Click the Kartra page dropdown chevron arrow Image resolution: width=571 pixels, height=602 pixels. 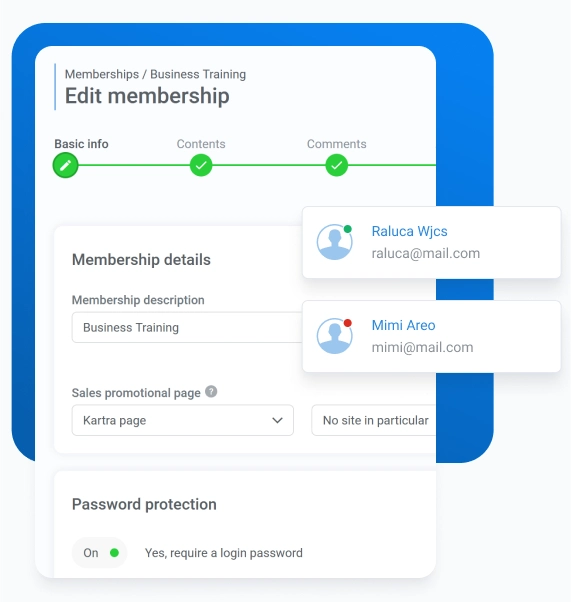click(x=277, y=420)
